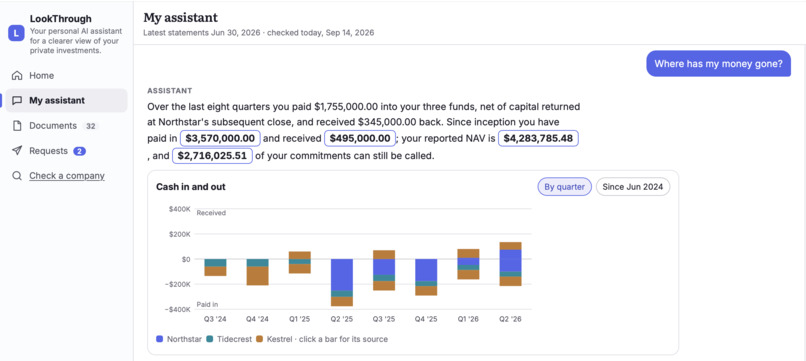Click the Northstar legend color swatch

tap(160, 339)
